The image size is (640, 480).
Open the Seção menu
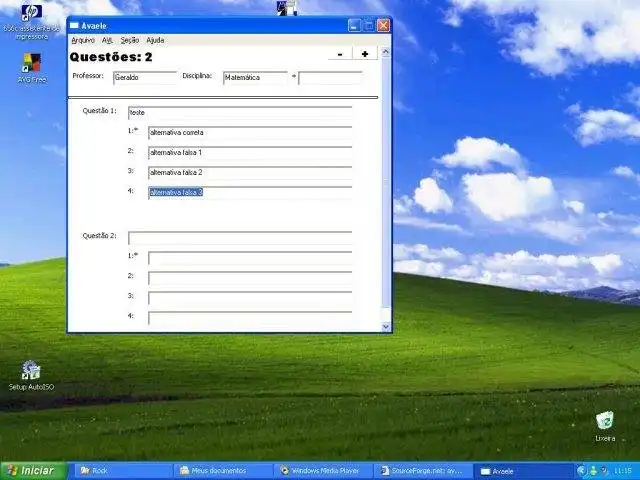(x=130, y=40)
